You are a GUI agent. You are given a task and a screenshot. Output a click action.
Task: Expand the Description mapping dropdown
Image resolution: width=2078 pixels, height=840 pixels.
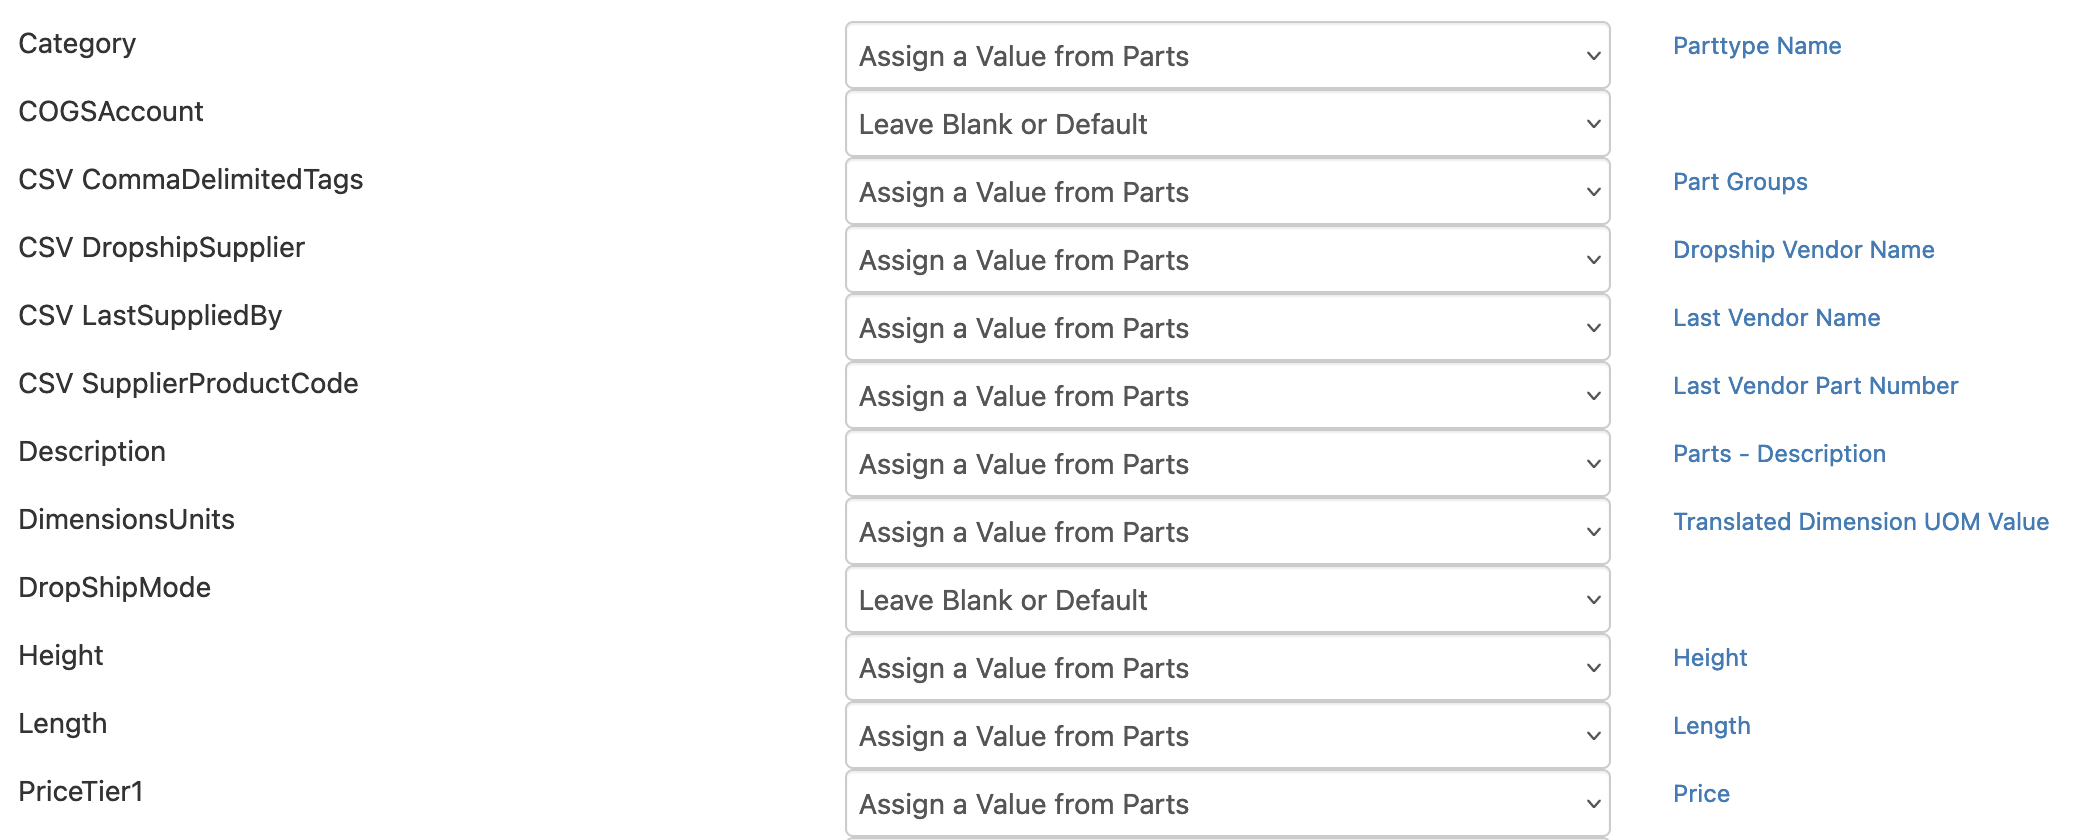(x=1227, y=464)
